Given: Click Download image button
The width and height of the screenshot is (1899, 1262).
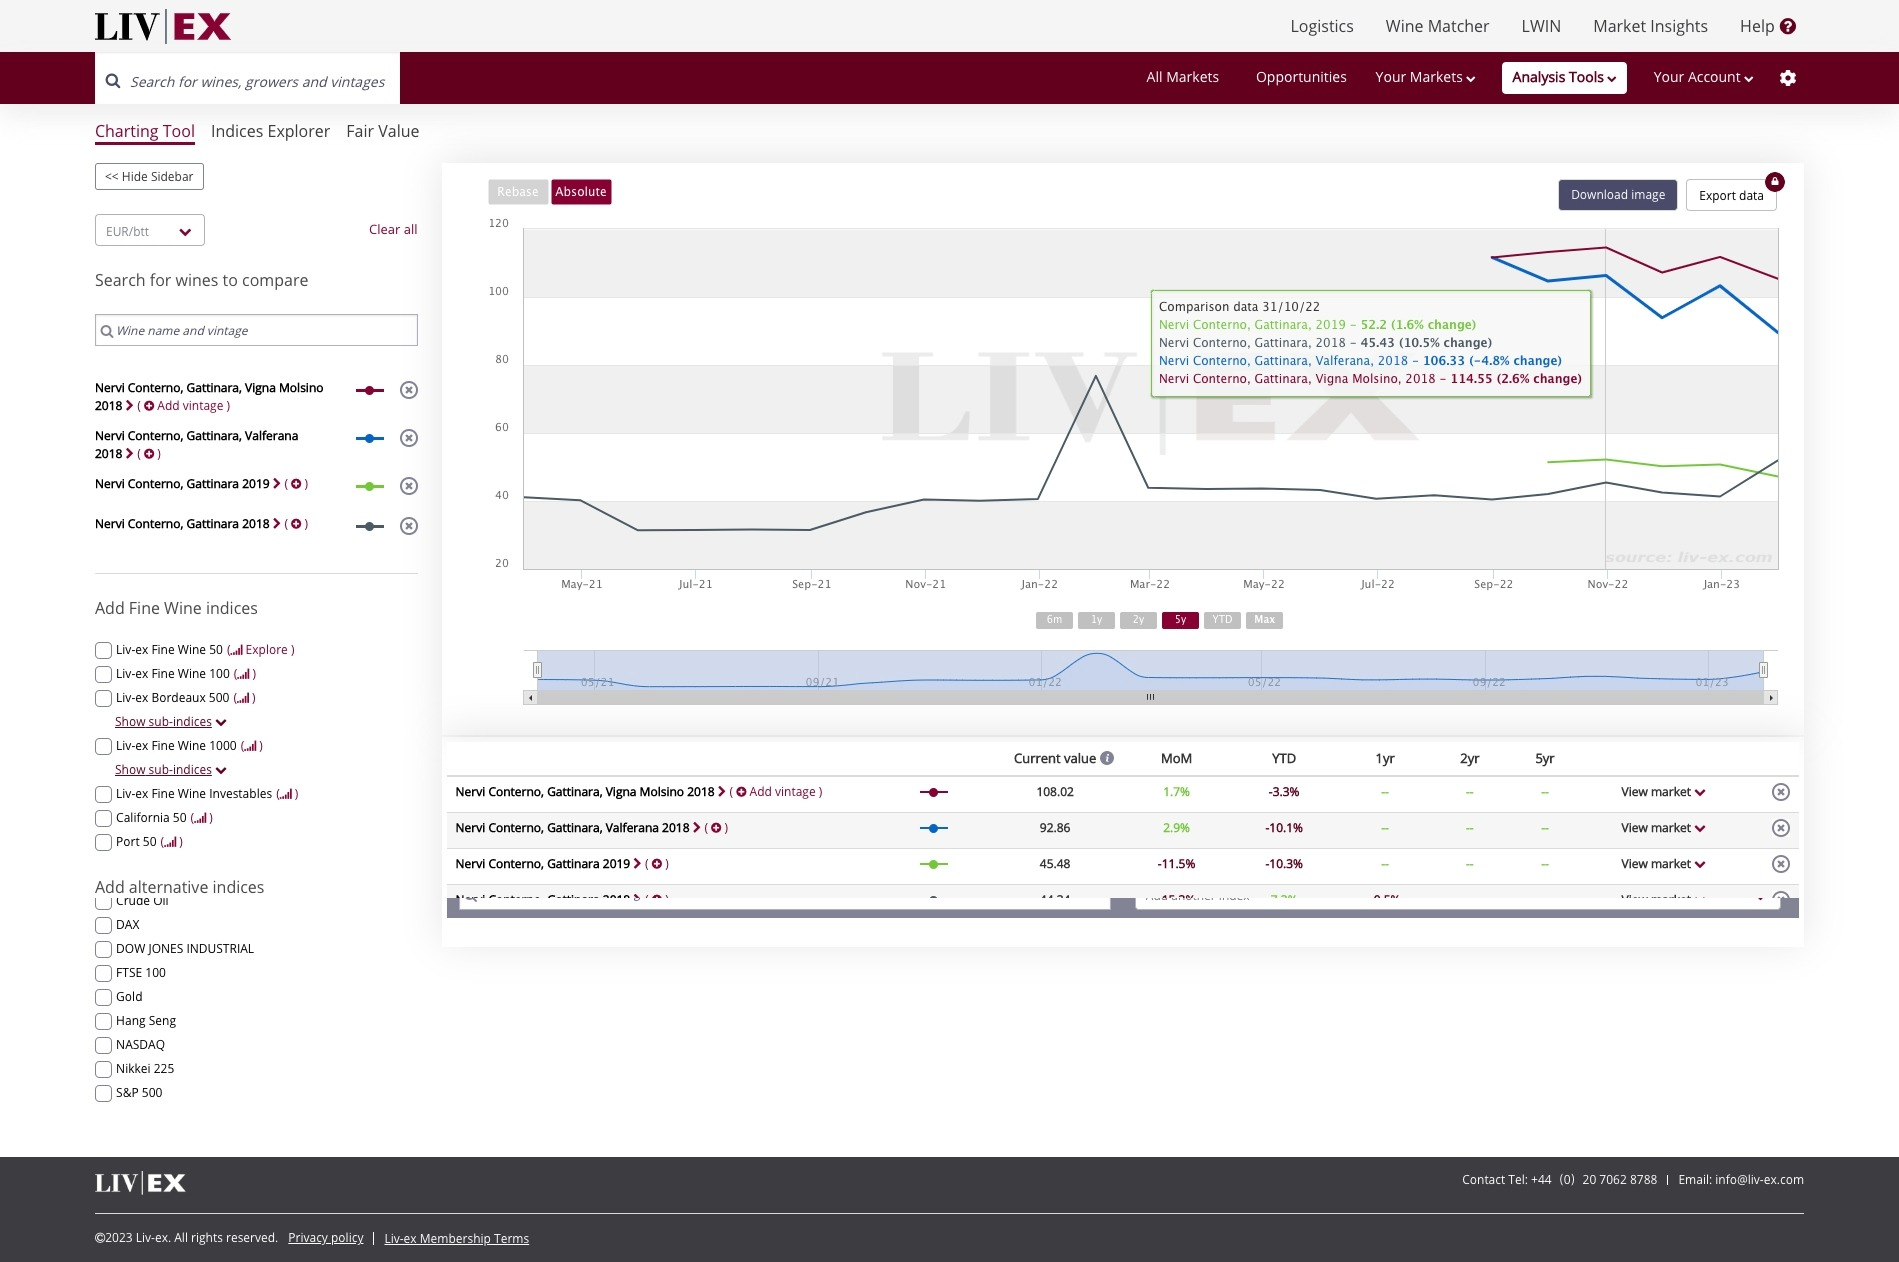Looking at the screenshot, I should coord(1617,195).
